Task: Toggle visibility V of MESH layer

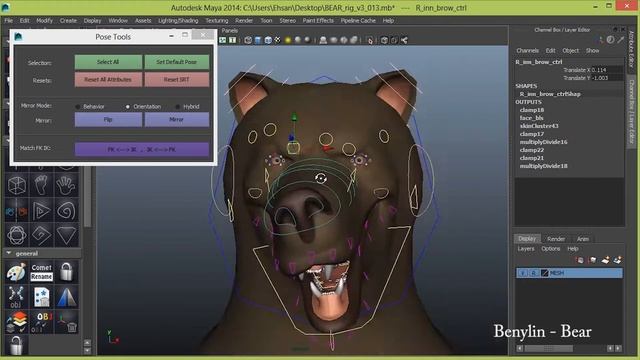Action: pos(522,273)
